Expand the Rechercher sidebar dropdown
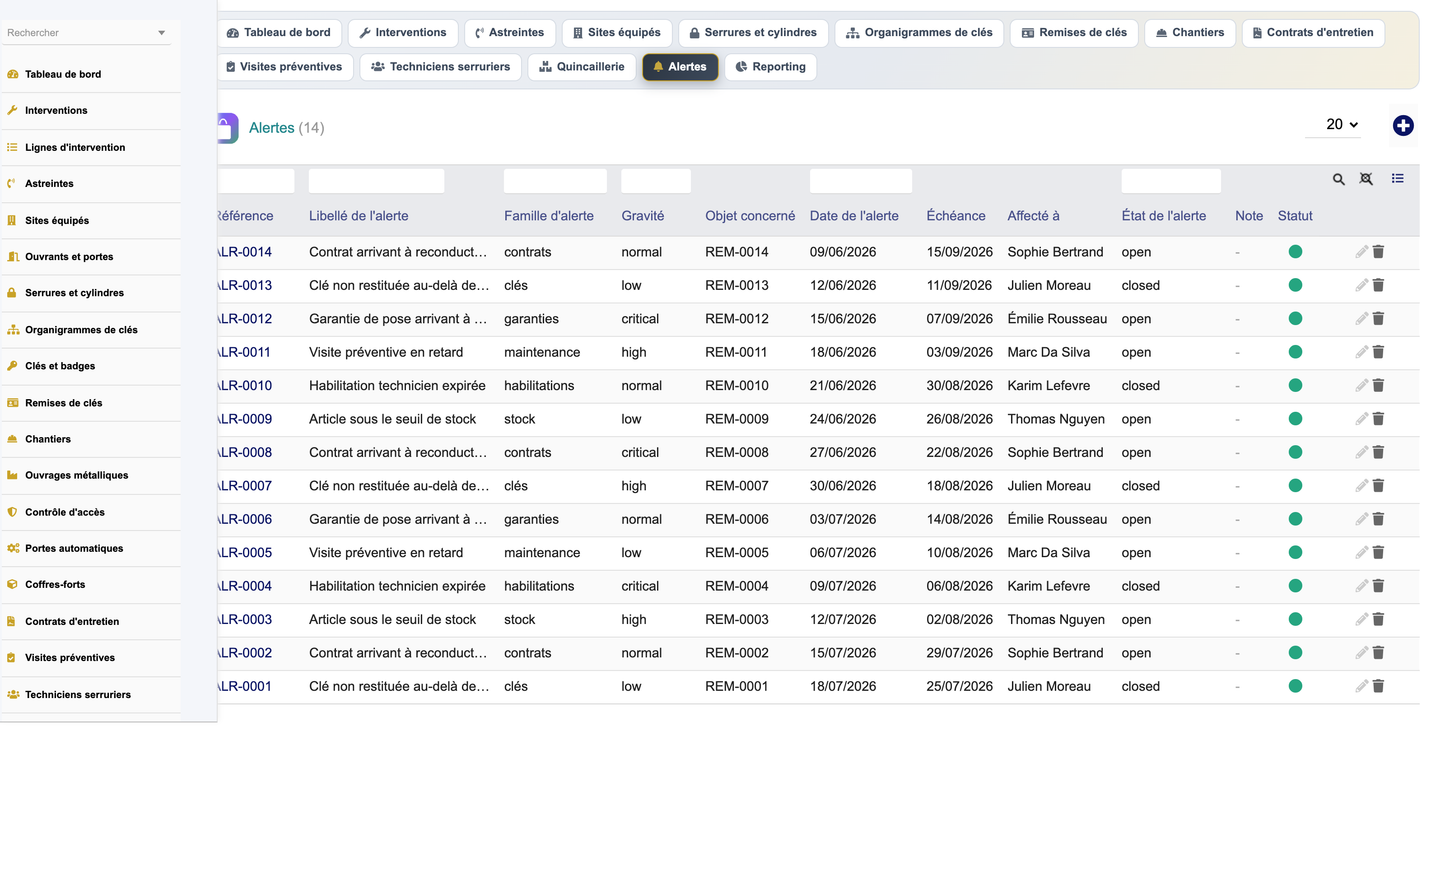 click(x=161, y=33)
